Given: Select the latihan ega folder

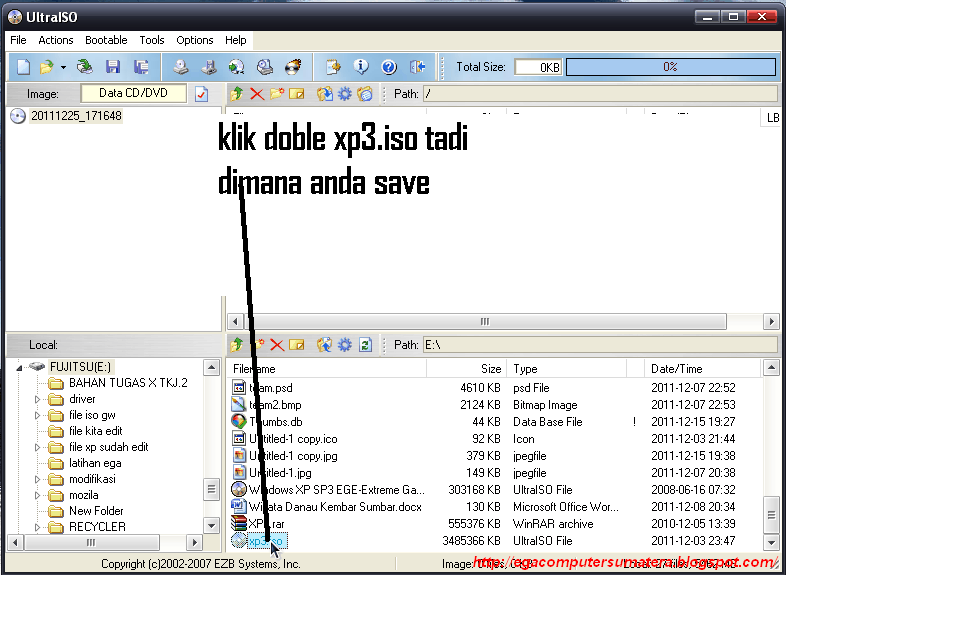Looking at the screenshot, I should [95, 463].
